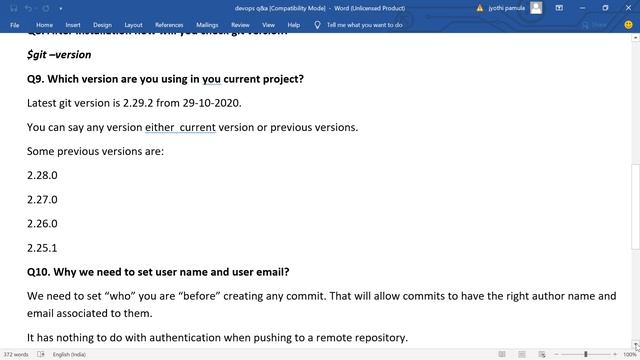
Task: Open the Layout ribbon tab
Action: click(x=133, y=25)
